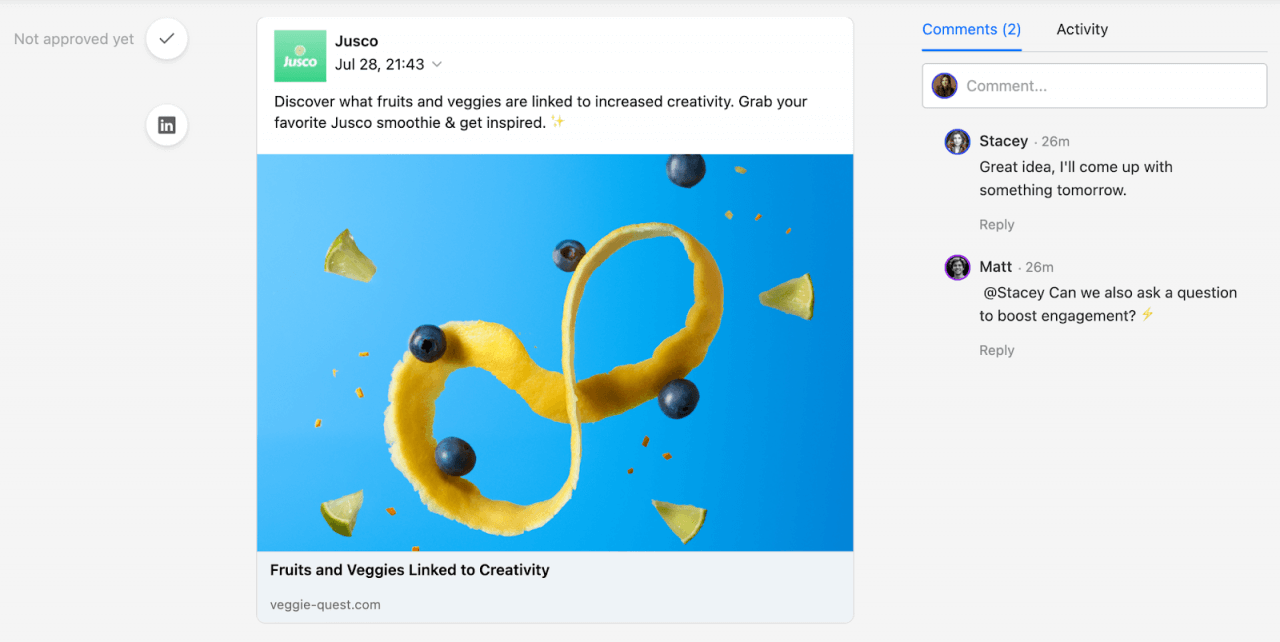
Task: Click the approve checkmark button
Action: point(167,39)
